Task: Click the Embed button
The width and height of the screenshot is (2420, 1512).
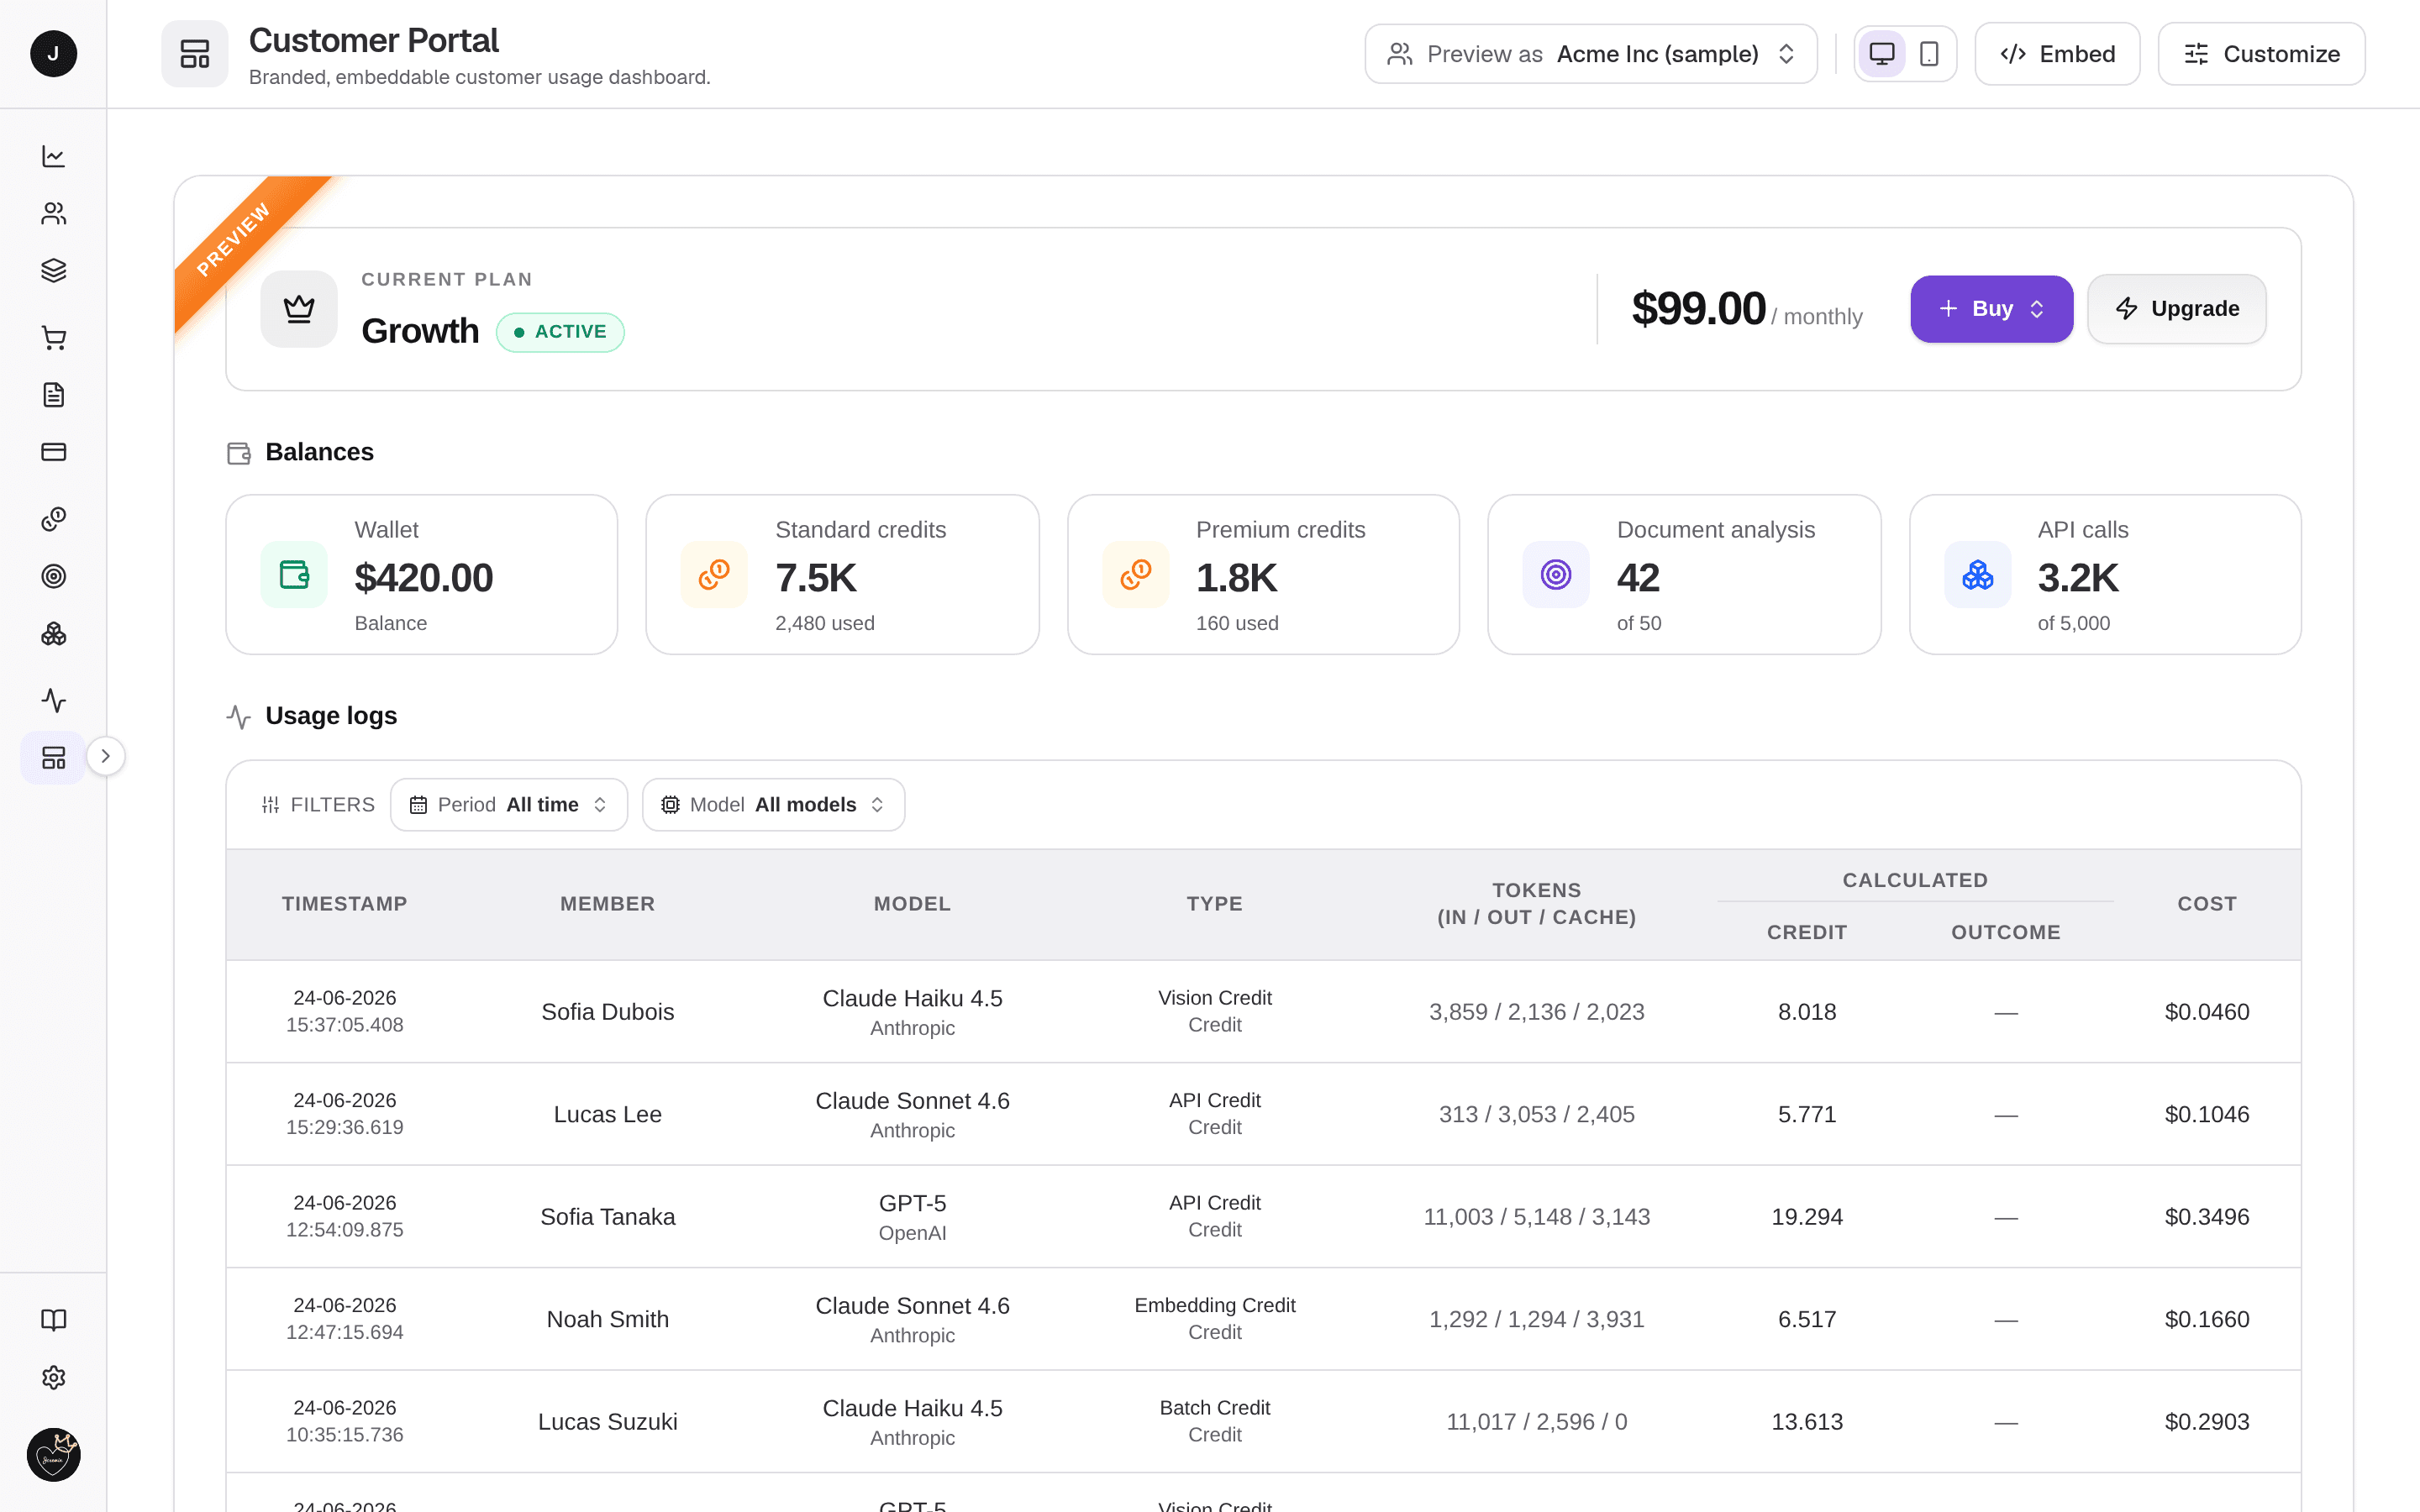Action: pos(2057,54)
